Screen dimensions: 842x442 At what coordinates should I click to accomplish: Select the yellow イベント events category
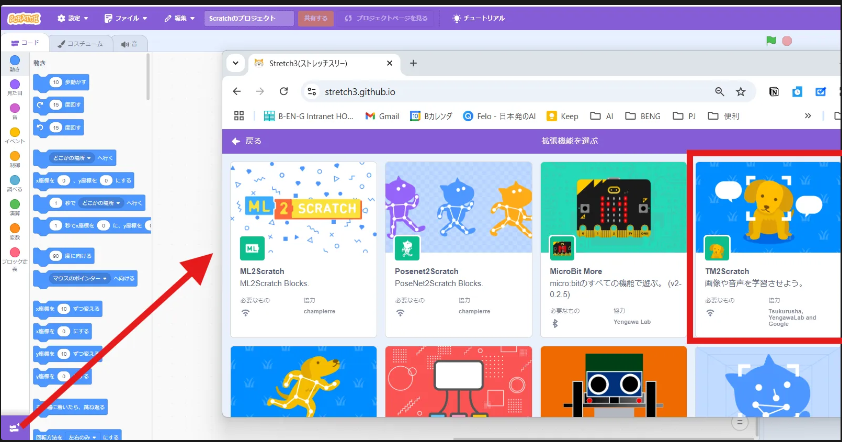[x=15, y=135]
